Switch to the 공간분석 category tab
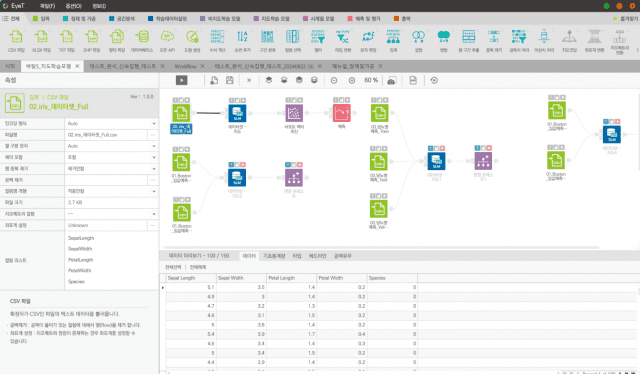Viewport: 640px width, 374px height. pos(122,19)
